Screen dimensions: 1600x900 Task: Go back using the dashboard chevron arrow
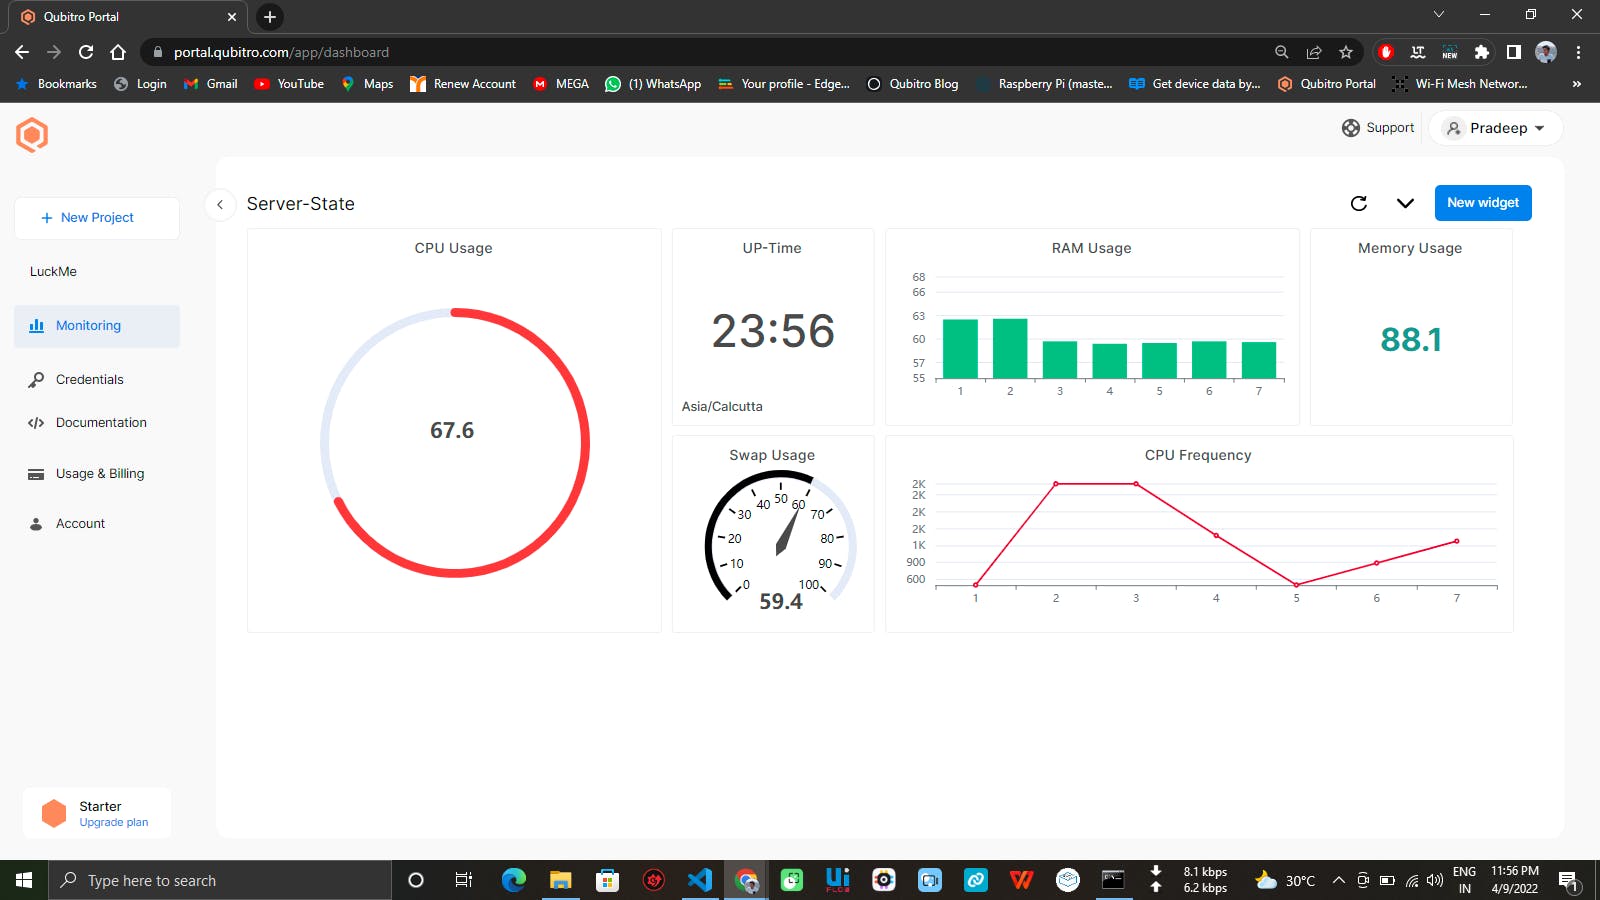click(220, 204)
